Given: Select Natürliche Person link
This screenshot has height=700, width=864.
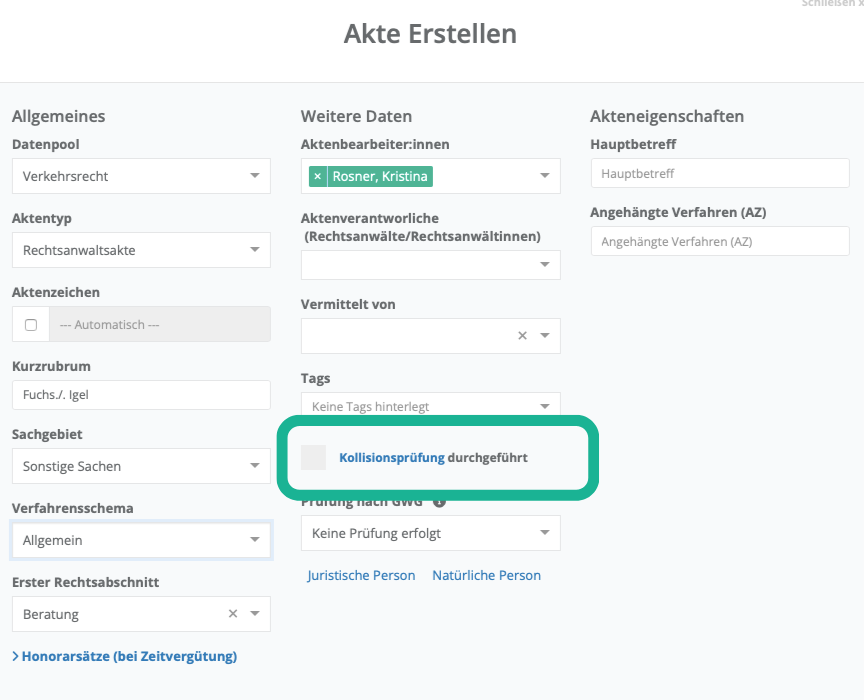Looking at the screenshot, I should pyautogui.click(x=486, y=575).
